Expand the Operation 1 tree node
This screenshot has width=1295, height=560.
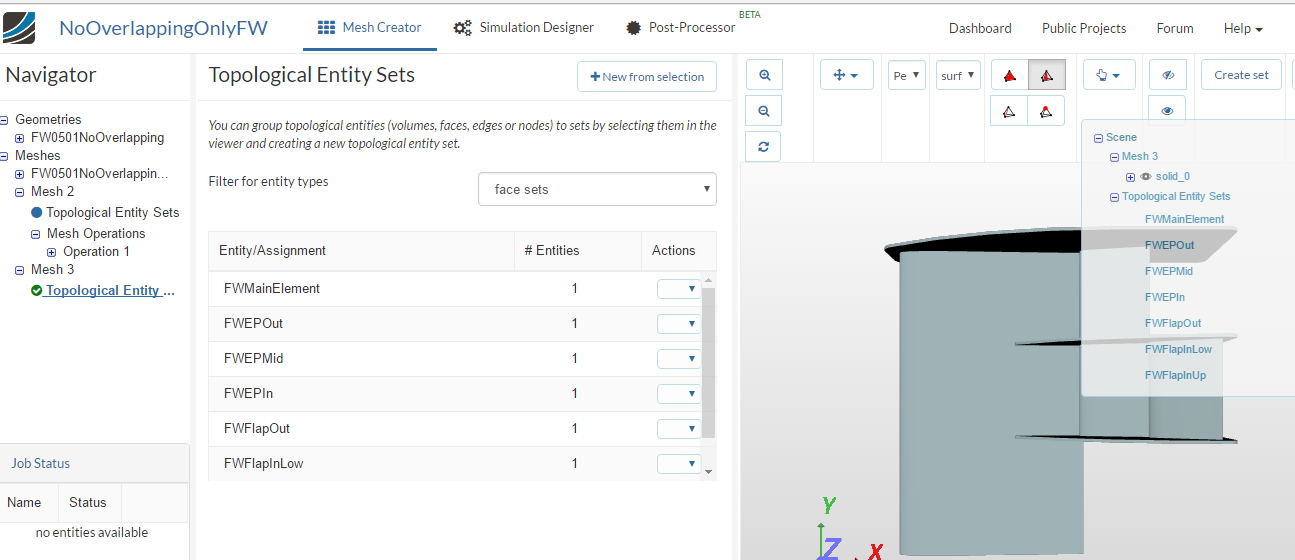[52, 252]
